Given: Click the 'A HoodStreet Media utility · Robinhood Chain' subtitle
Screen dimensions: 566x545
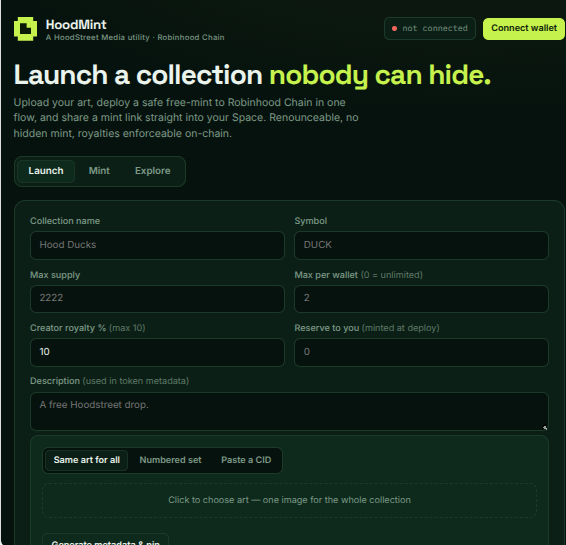Looking at the screenshot, I should click(x=135, y=38).
